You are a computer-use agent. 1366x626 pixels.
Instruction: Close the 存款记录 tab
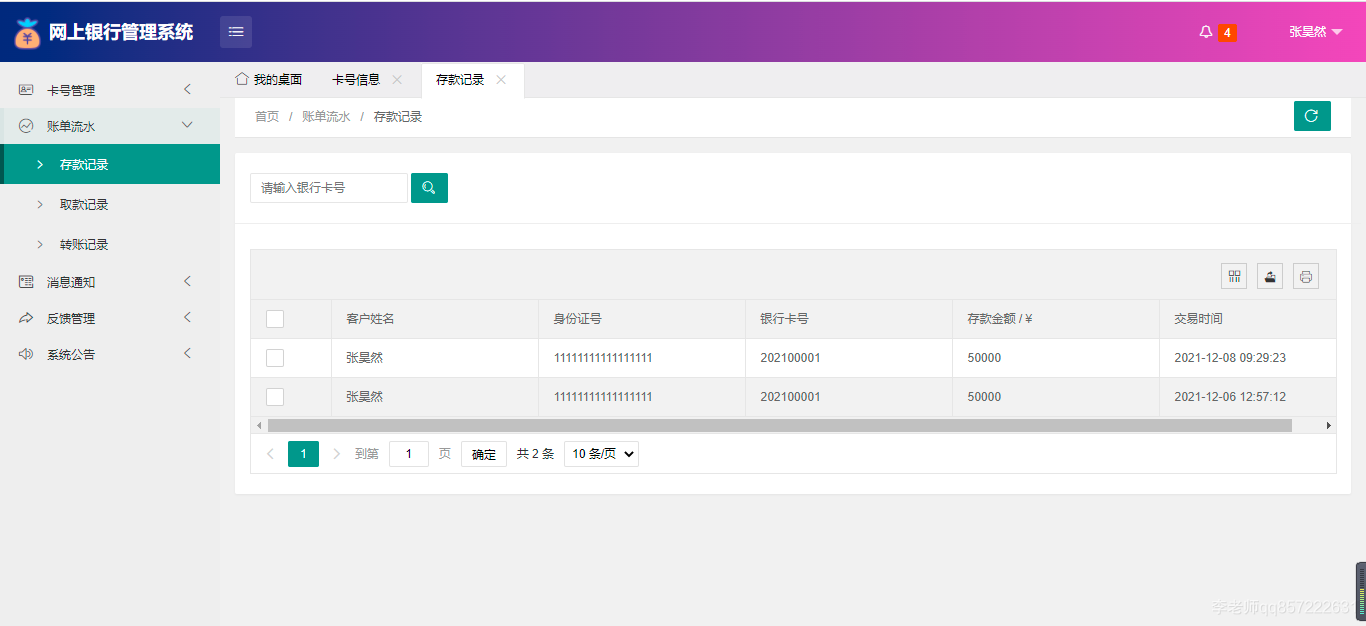[x=501, y=80]
